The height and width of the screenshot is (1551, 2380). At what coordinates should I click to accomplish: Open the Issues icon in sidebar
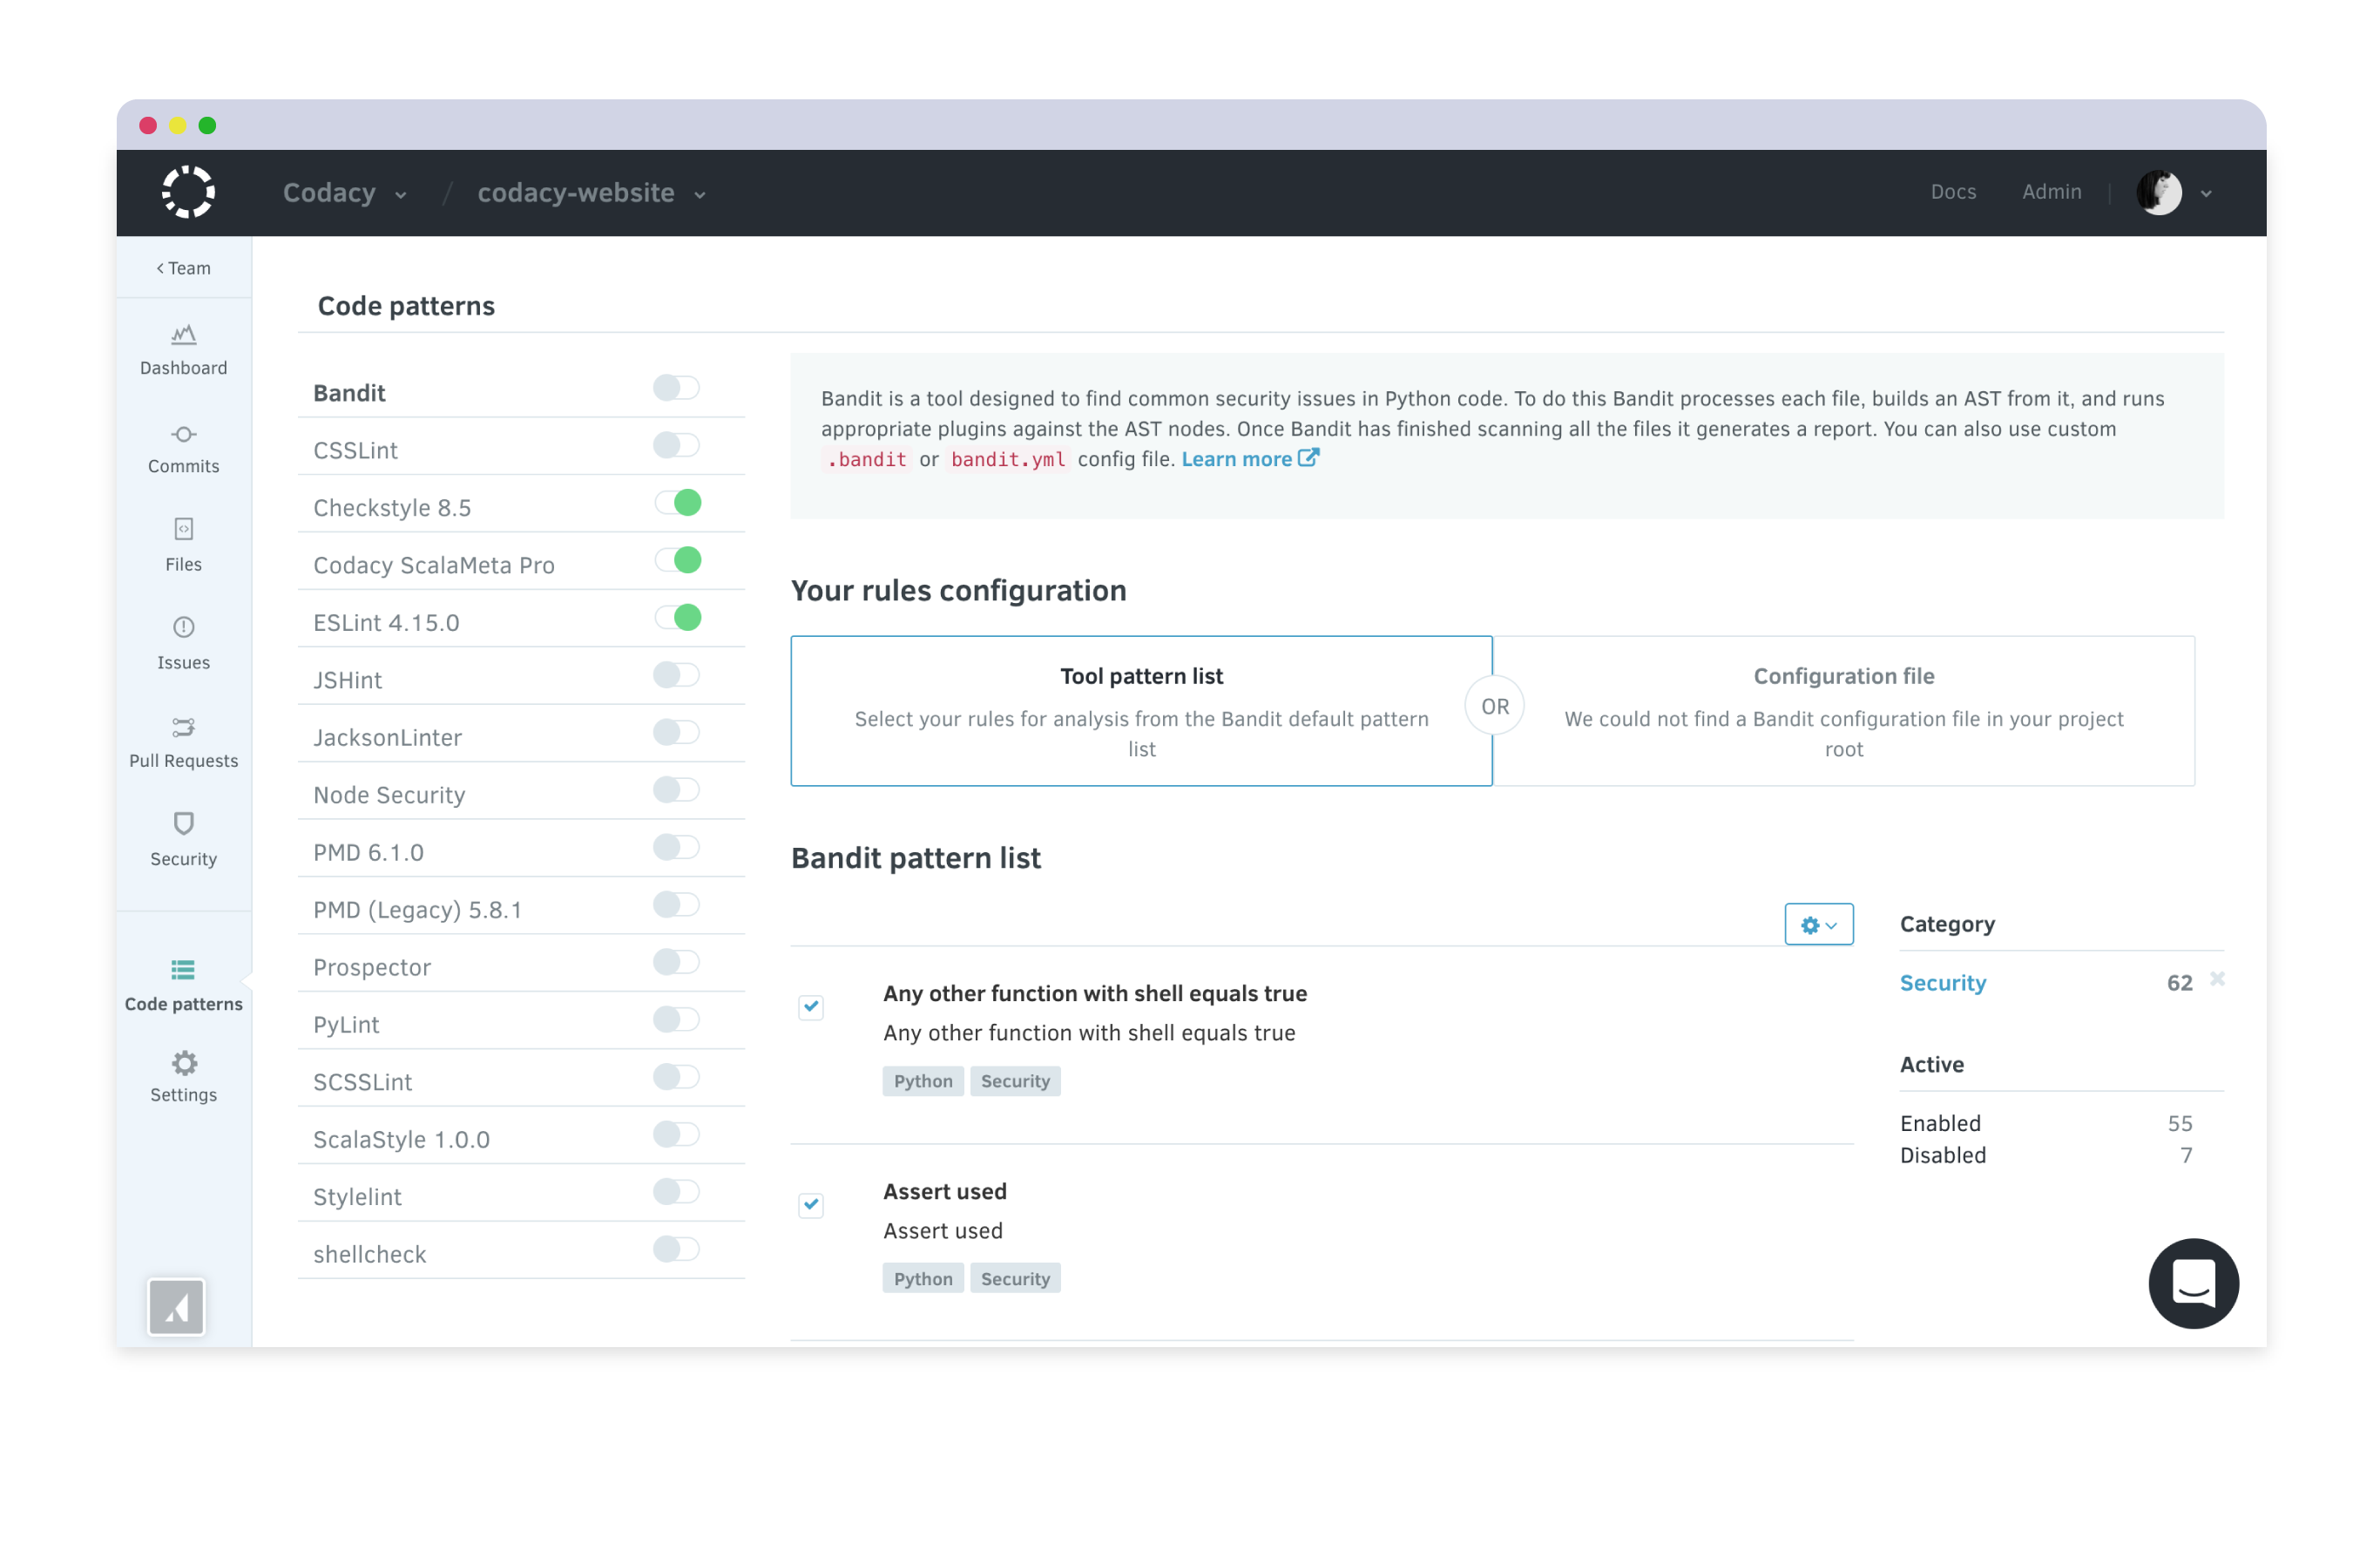[183, 627]
